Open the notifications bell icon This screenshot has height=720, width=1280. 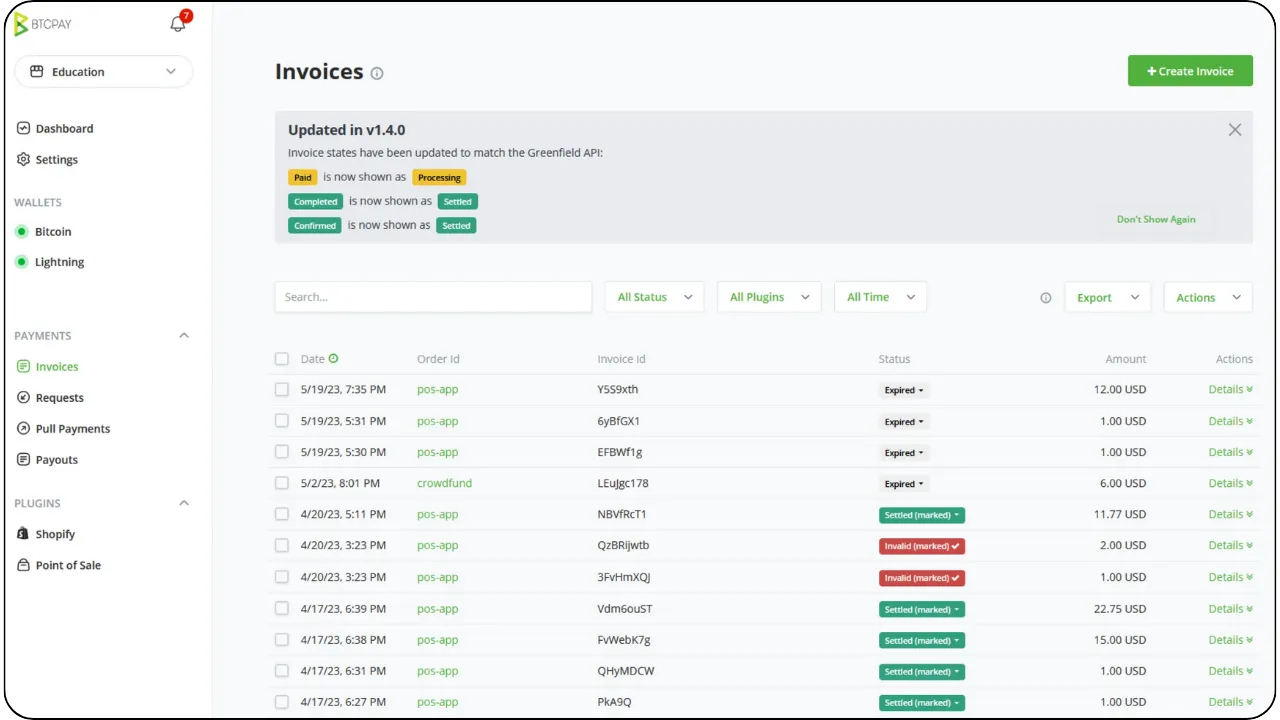coord(178,24)
